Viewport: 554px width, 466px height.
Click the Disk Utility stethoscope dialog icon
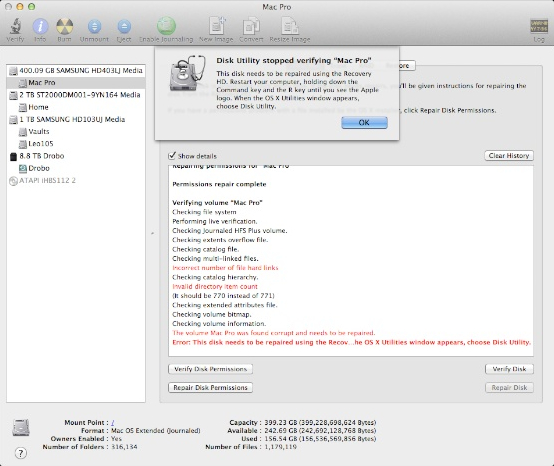(187, 73)
